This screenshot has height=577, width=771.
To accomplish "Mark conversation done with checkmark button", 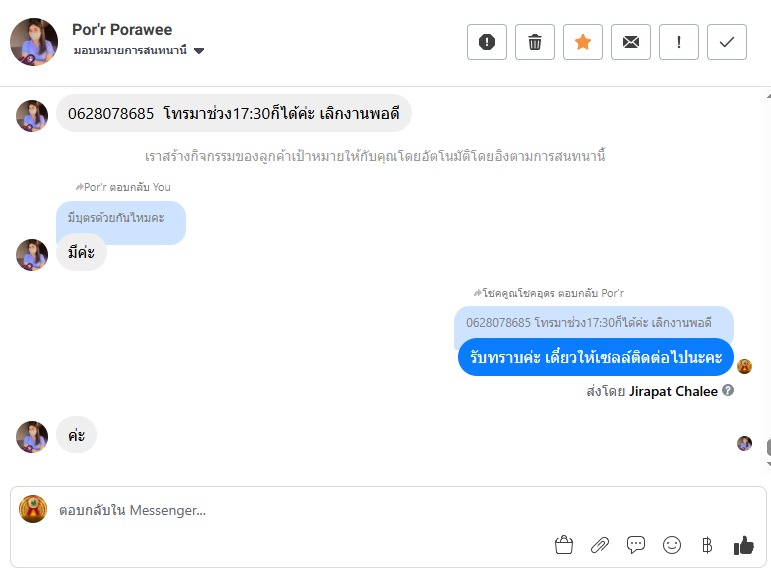I will click(x=727, y=42).
